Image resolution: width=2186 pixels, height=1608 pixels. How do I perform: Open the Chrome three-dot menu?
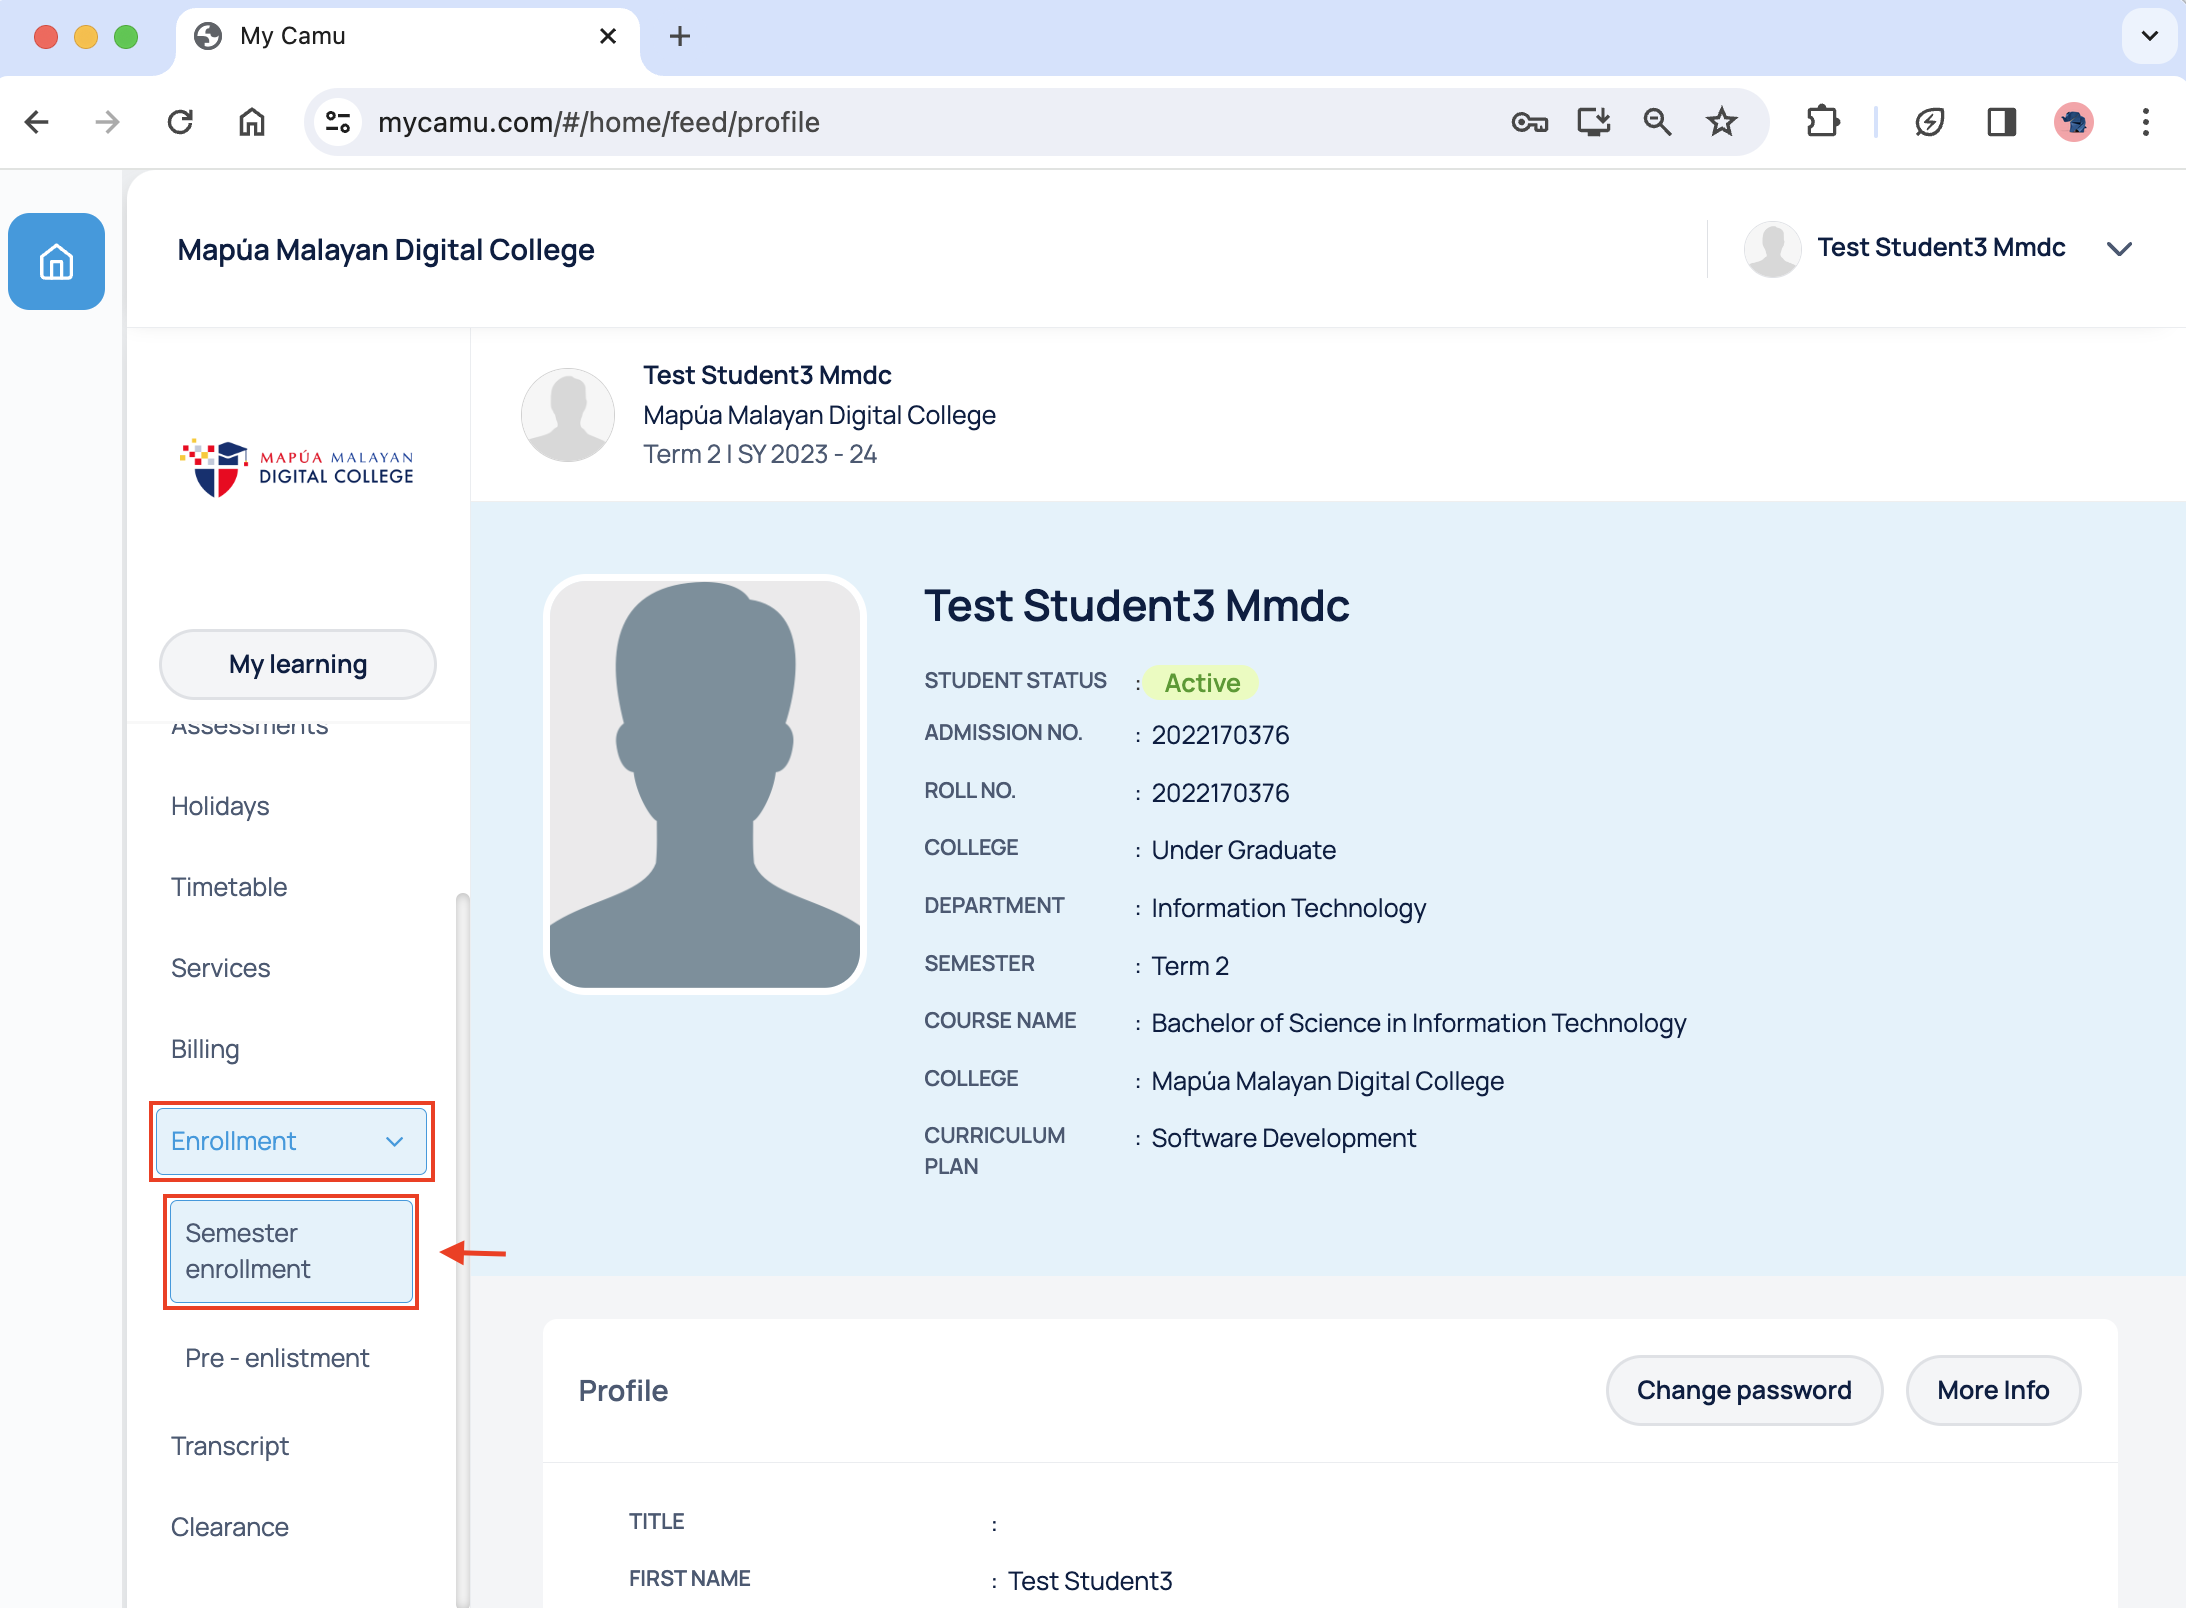click(2145, 122)
